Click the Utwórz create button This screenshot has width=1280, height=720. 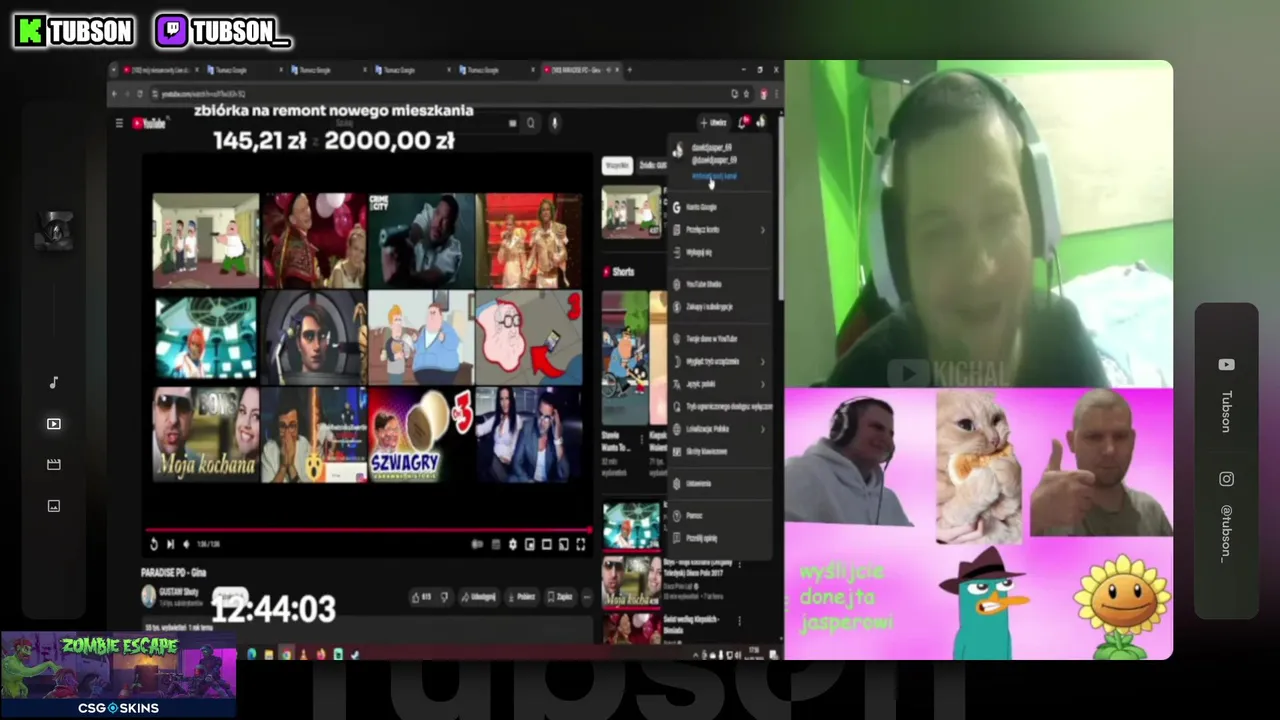click(714, 123)
